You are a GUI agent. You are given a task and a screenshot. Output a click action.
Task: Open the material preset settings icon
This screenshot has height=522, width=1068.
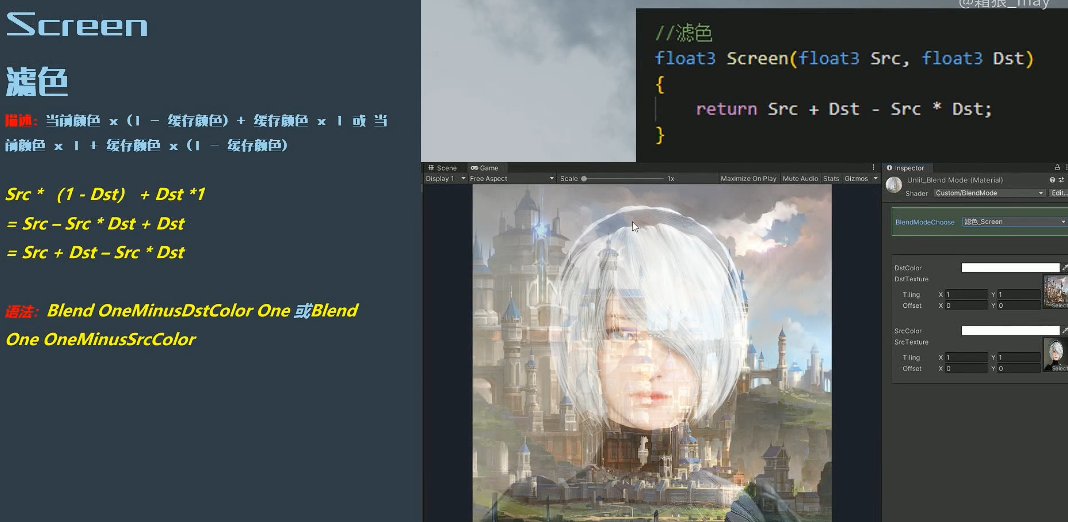pyautogui.click(x=1061, y=180)
